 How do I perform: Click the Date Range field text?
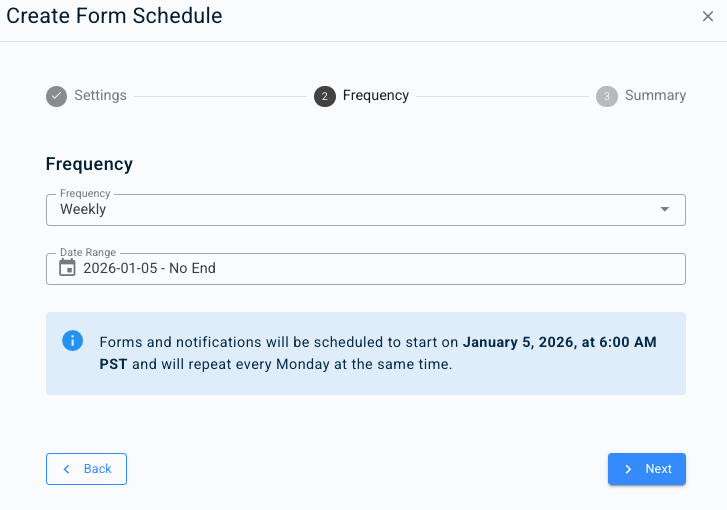click(x=150, y=268)
